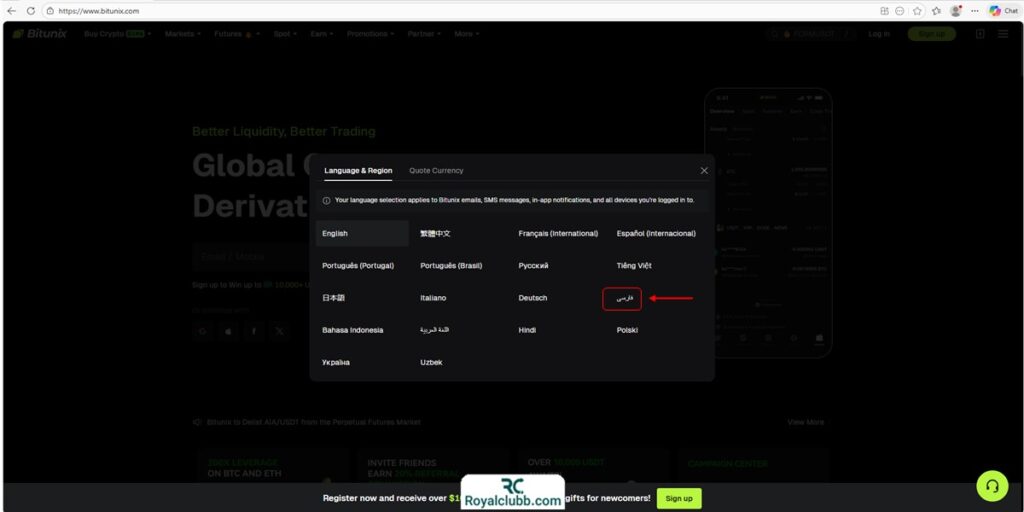This screenshot has width=1024, height=512.
Task: Close the Language & Region dialog
Action: pos(704,170)
